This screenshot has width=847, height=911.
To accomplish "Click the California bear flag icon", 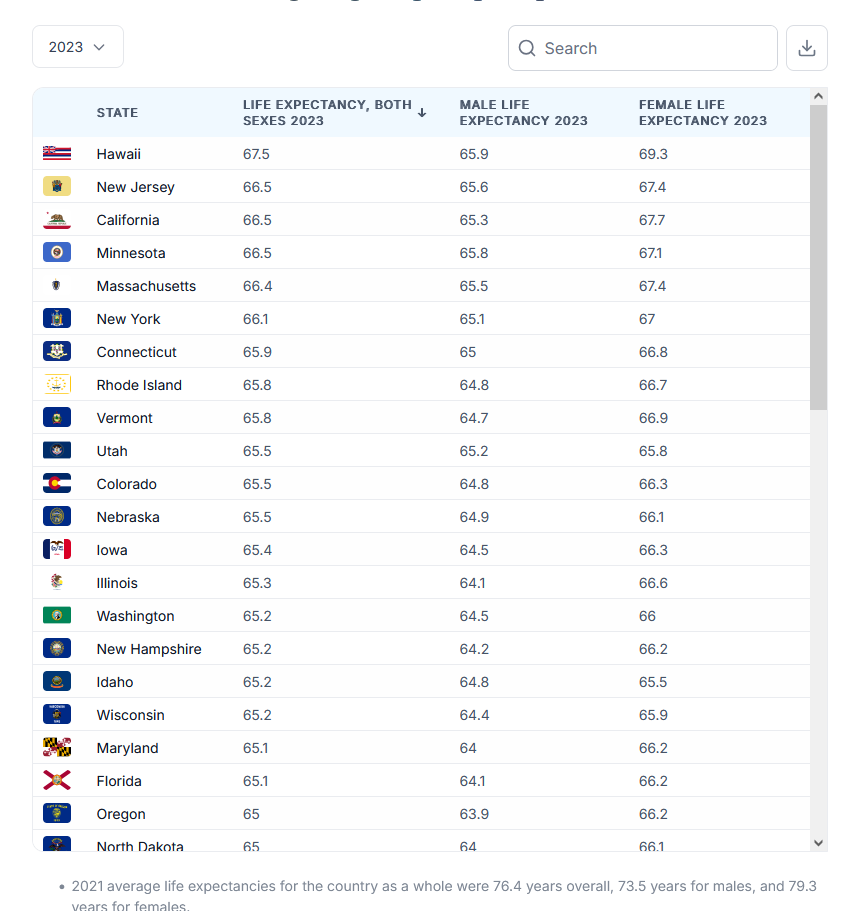I will click(x=57, y=220).
